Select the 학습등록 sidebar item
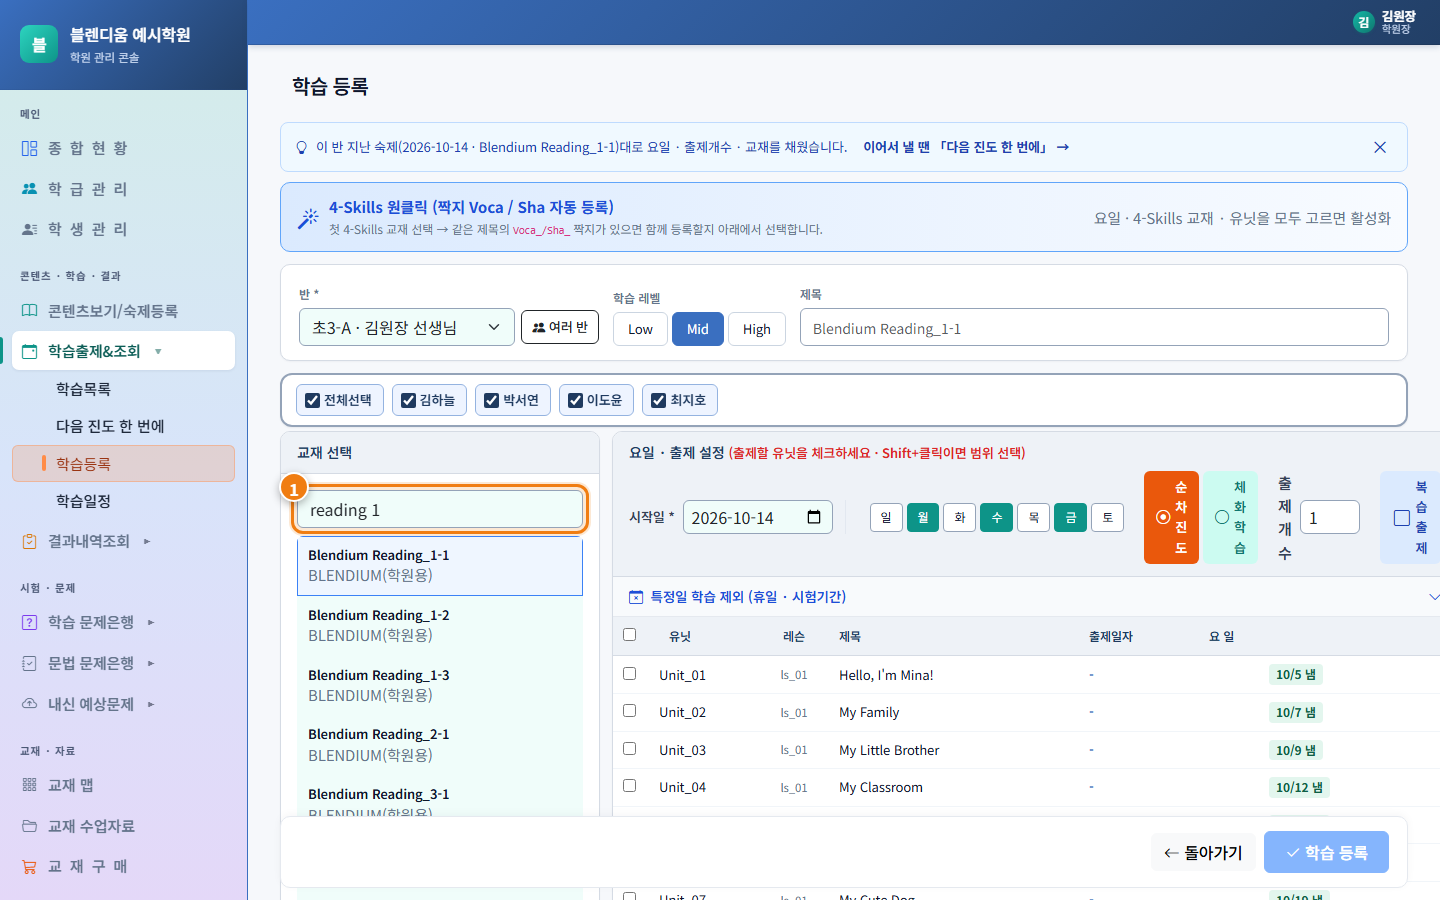The image size is (1440, 900). (123, 463)
